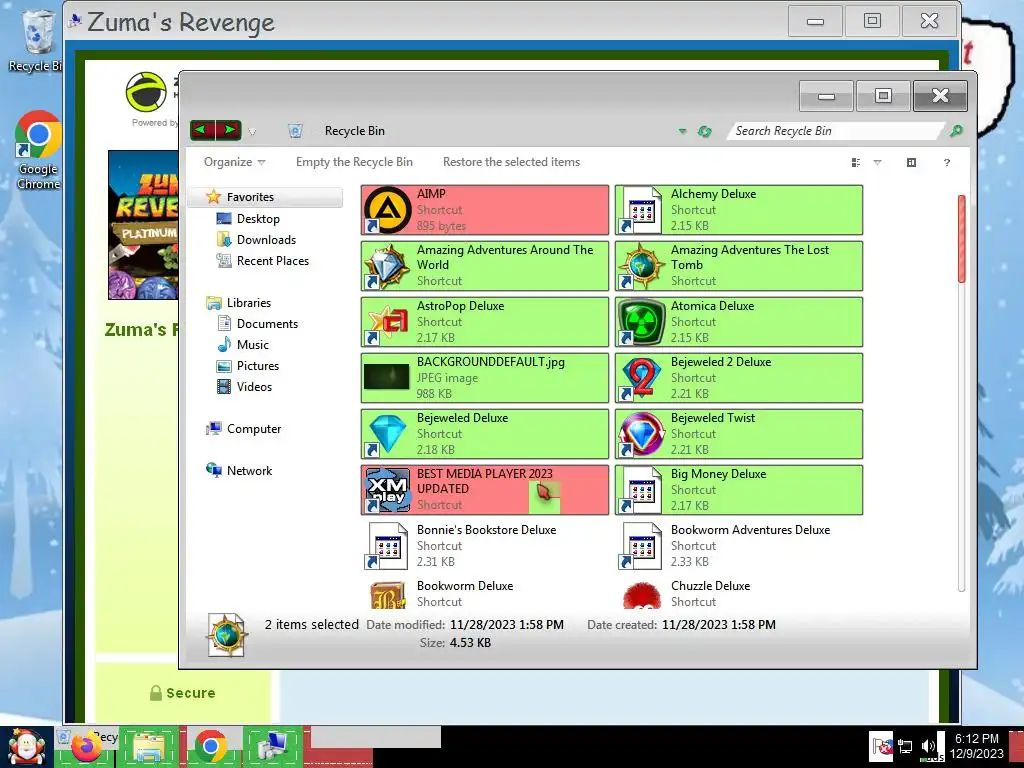The width and height of the screenshot is (1024, 768).
Task: Click the volume speaker tray icon
Action: coord(928,746)
